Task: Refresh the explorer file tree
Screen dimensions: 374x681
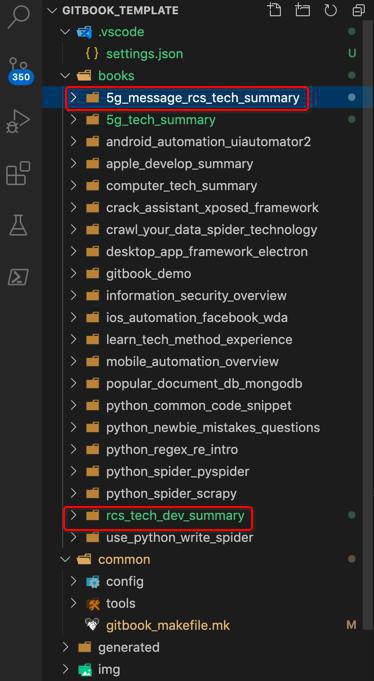Action: click(x=331, y=10)
